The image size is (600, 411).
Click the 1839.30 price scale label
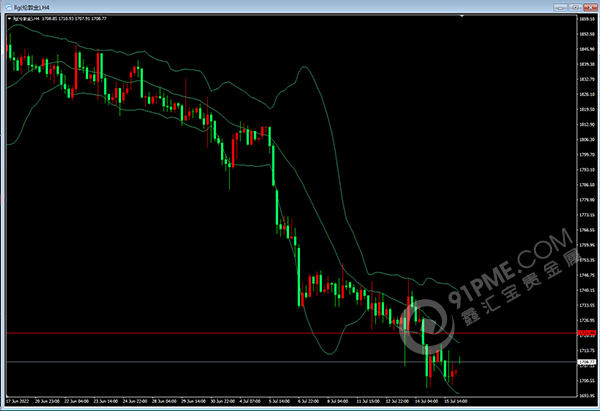587,64
